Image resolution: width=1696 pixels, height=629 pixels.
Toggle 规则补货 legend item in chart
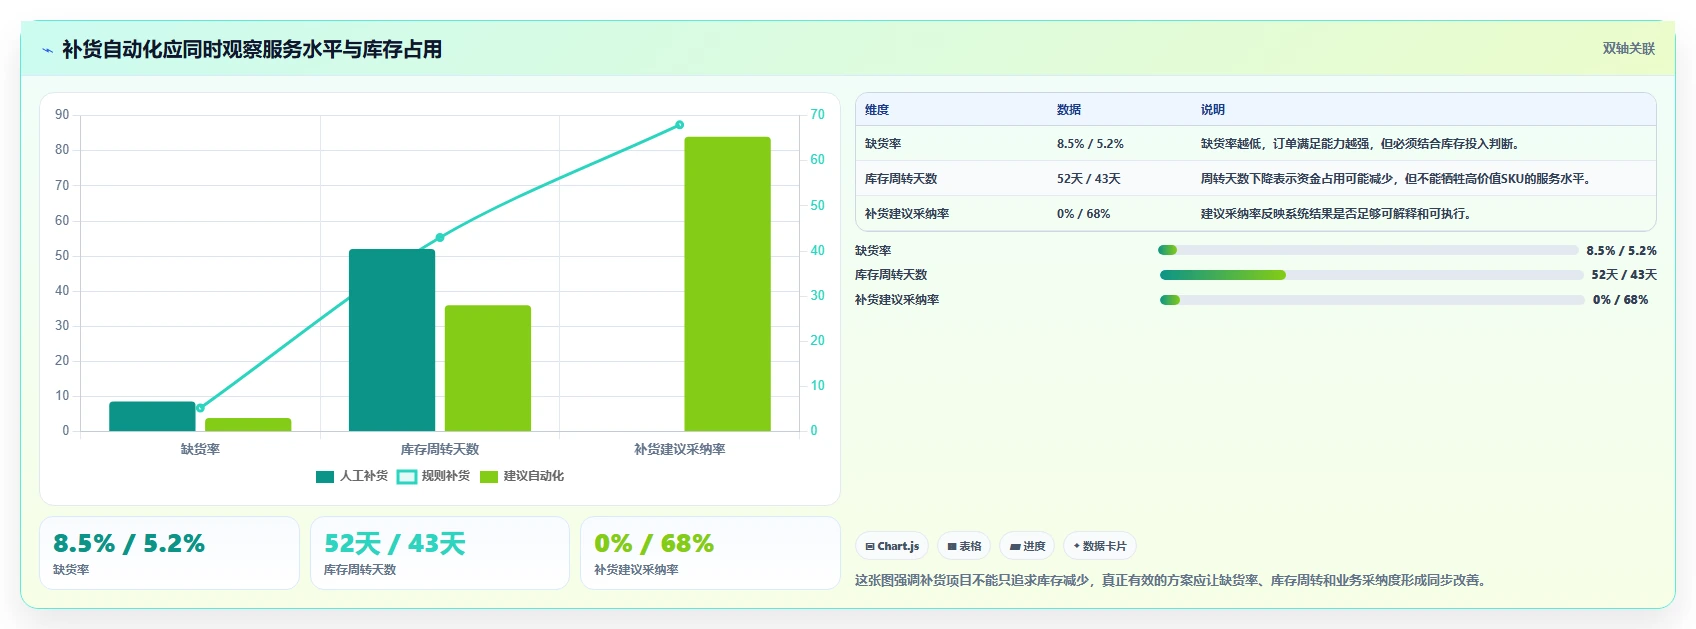tap(434, 476)
